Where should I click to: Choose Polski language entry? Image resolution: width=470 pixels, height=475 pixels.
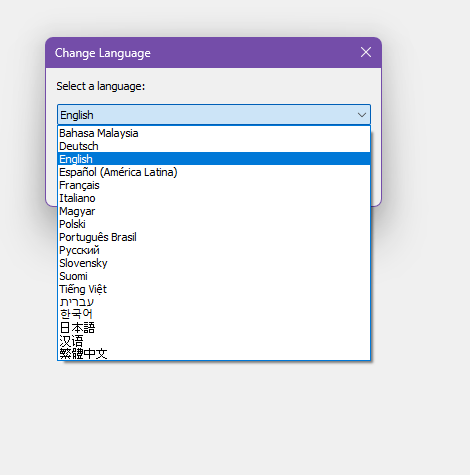coord(214,224)
